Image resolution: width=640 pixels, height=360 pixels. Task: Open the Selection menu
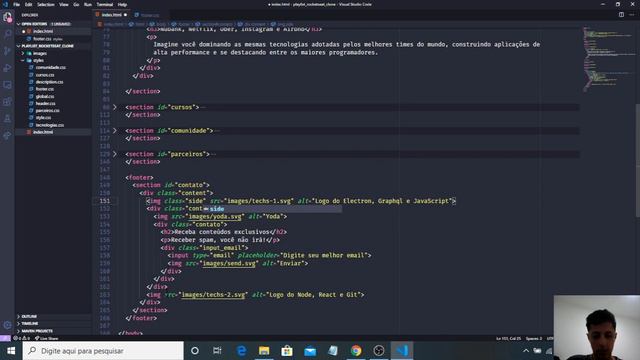tap(46, 4)
